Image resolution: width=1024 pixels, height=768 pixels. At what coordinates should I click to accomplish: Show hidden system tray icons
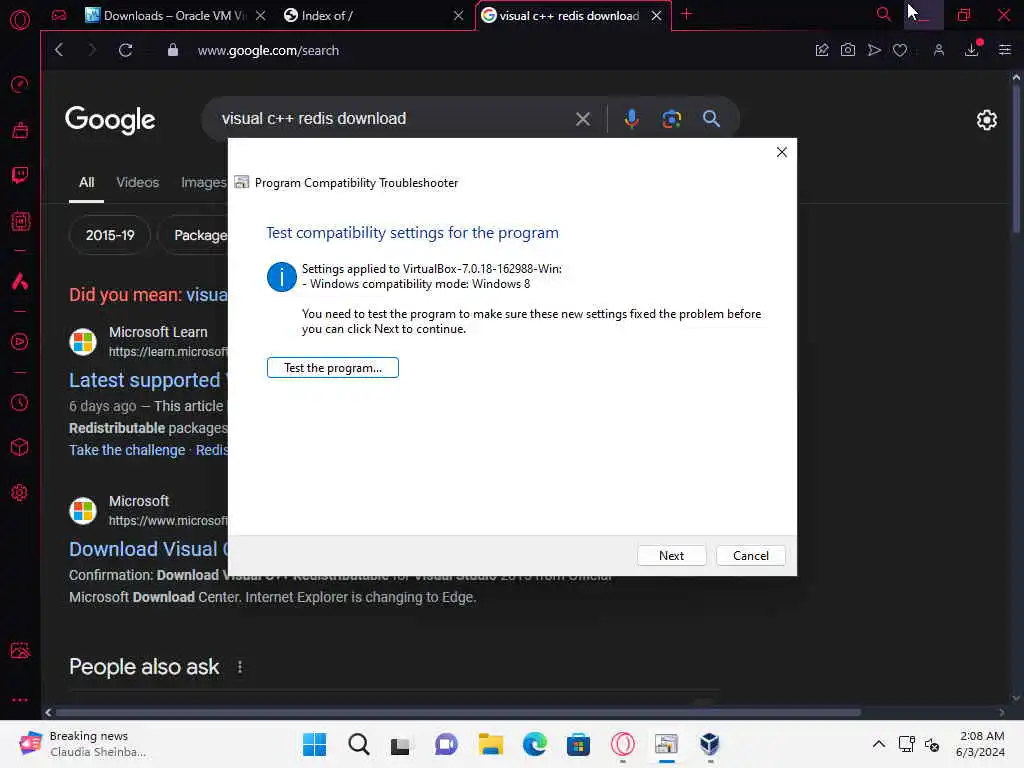click(x=879, y=744)
